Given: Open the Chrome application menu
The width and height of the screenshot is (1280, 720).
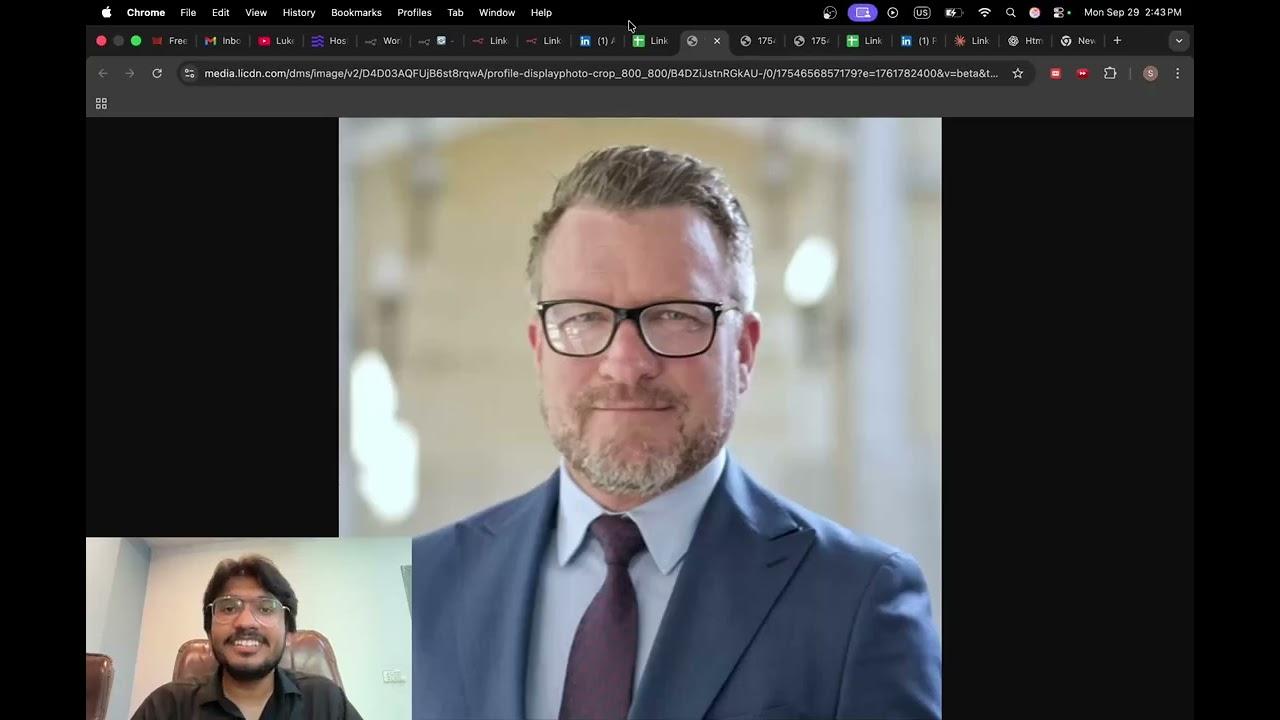Looking at the screenshot, I should pos(146,13).
